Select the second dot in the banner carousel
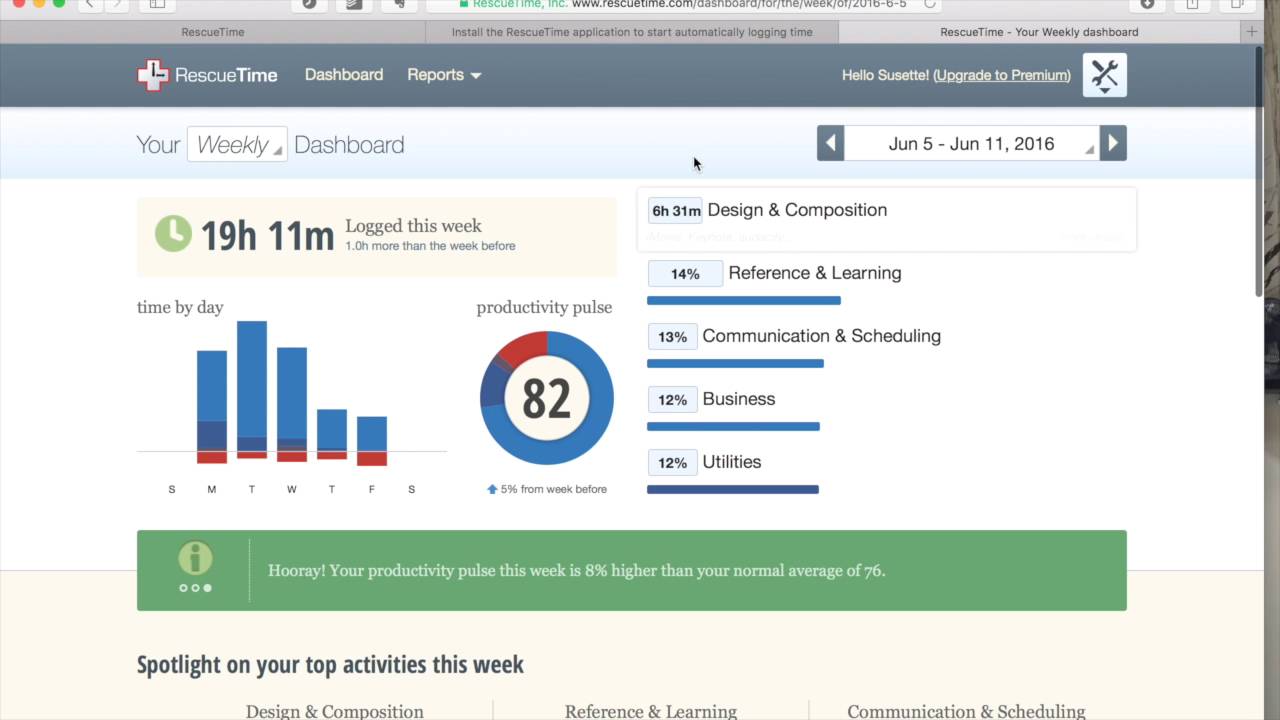The height and width of the screenshot is (720, 1280). tap(195, 588)
